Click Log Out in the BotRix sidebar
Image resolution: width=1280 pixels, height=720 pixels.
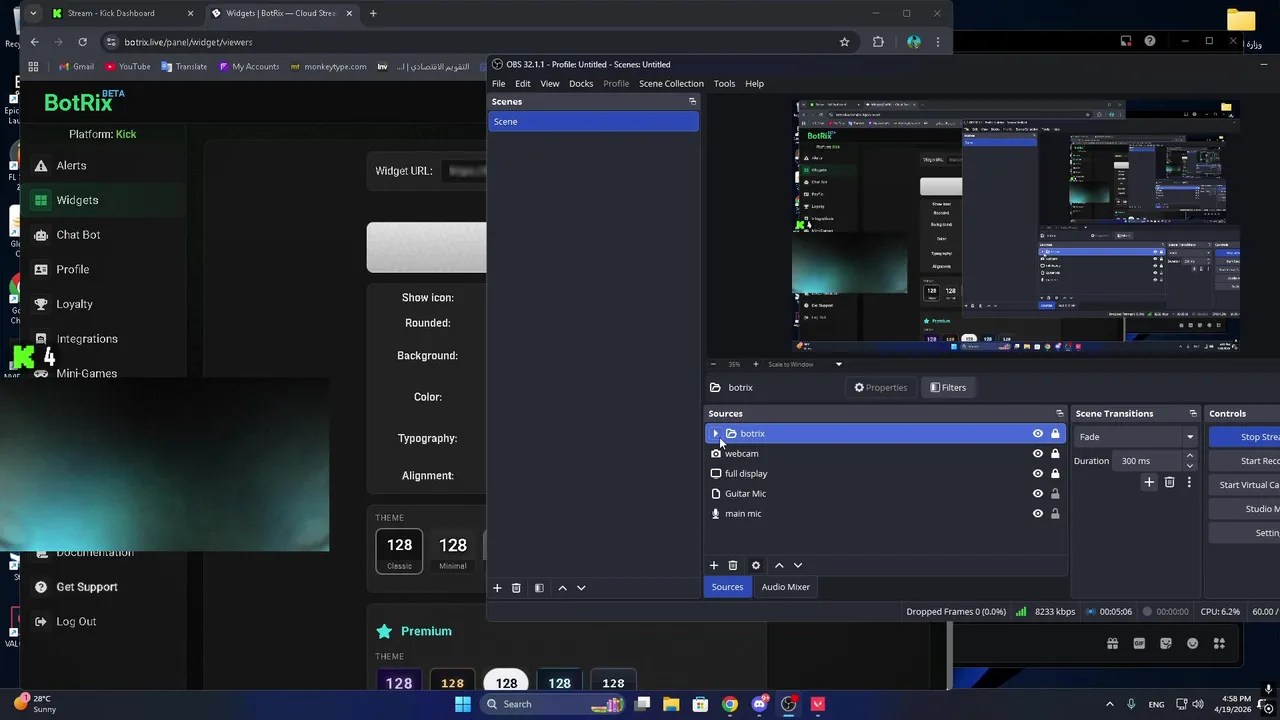[76, 621]
